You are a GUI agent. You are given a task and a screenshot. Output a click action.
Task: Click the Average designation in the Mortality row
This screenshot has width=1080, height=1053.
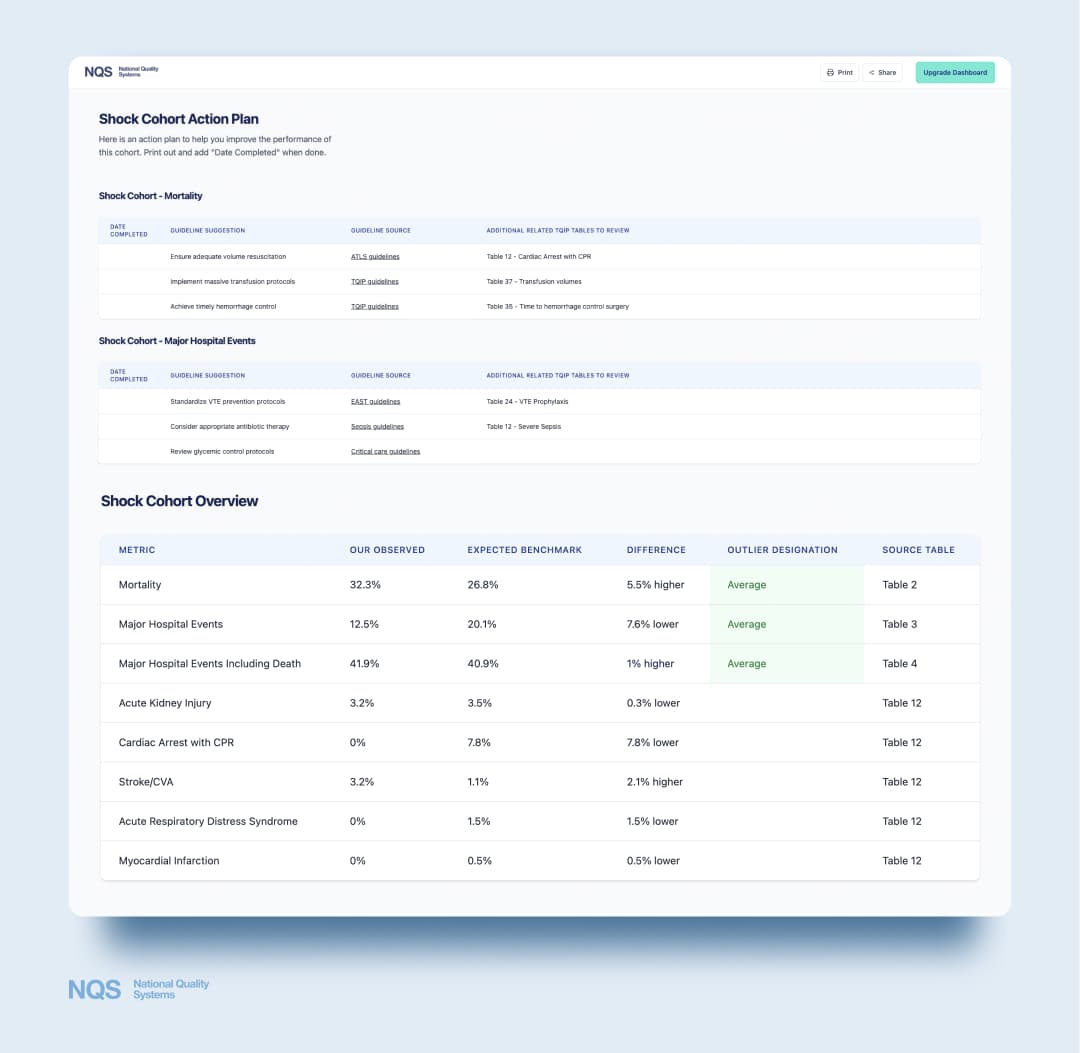(x=747, y=585)
